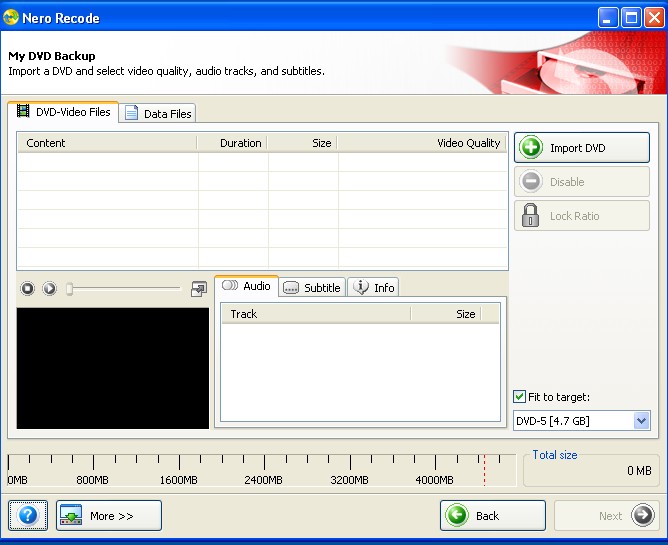Toggle the Fit to target checkbox
This screenshot has height=545, width=668.
519,397
